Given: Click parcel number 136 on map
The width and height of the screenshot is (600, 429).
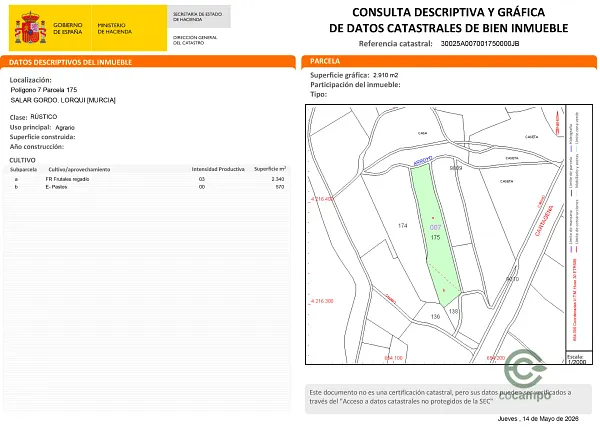Looking at the screenshot, I should coord(435,316).
